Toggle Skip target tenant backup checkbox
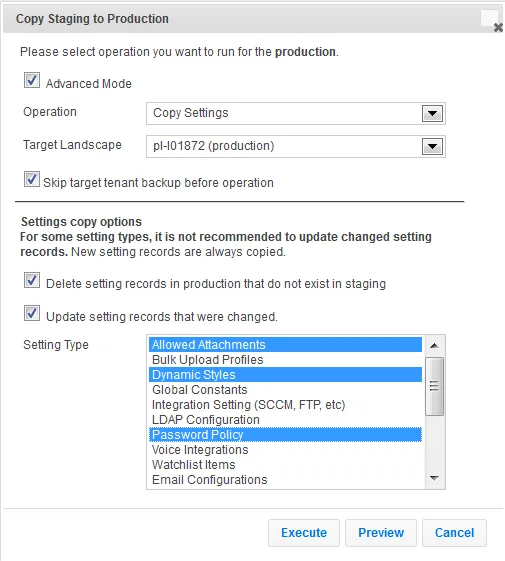This screenshot has width=505, height=561. click(32, 179)
